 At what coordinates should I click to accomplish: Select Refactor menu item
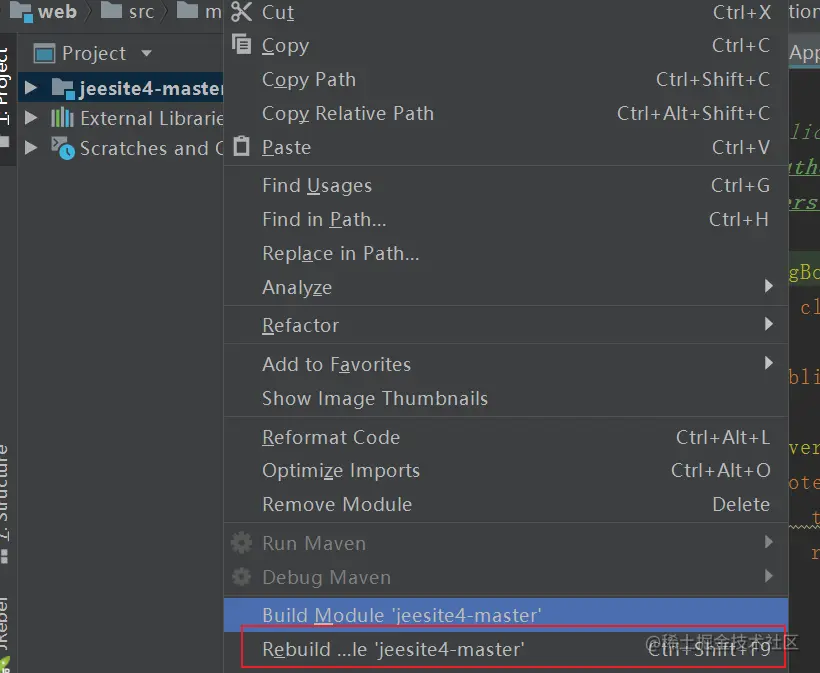(506, 325)
